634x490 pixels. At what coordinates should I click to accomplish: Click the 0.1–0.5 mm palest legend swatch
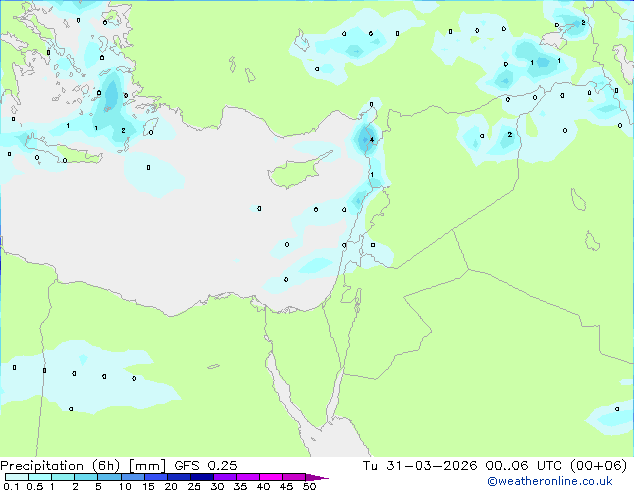pyautogui.click(x=17, y=477)
